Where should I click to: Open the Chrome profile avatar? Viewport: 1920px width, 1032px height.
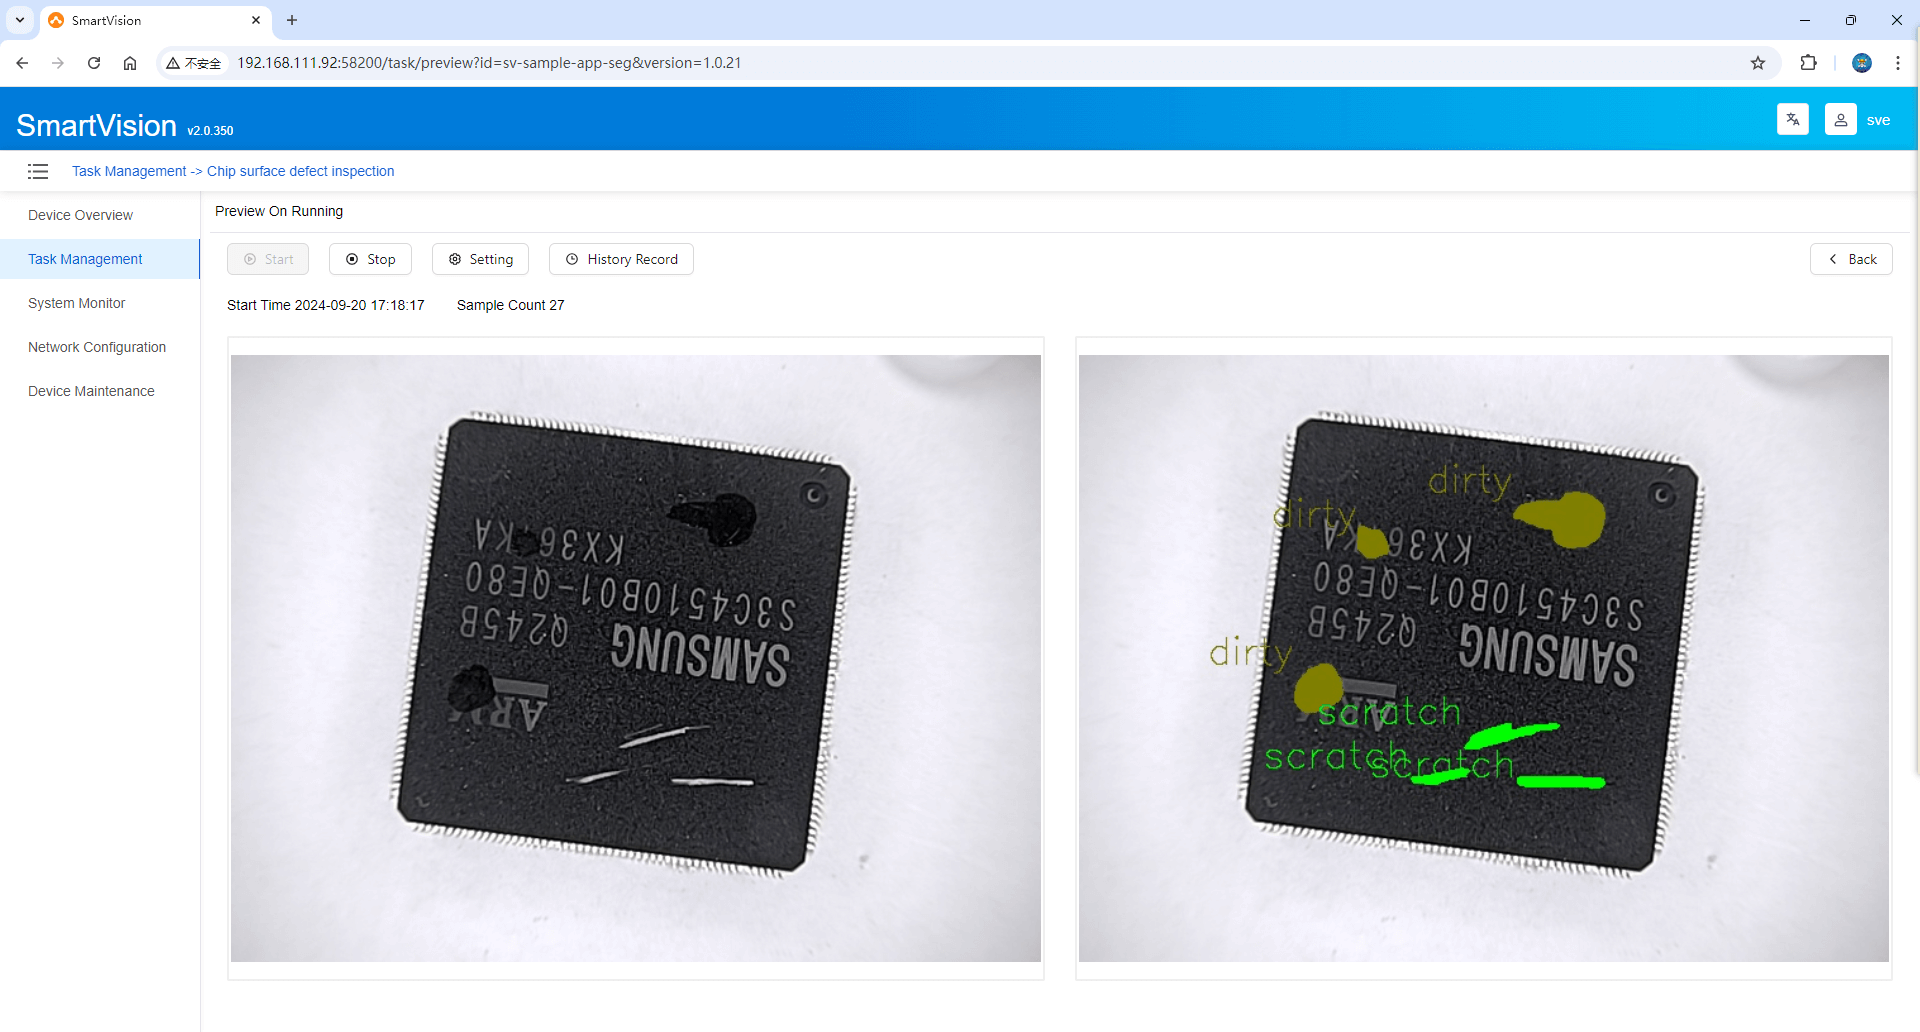click(1862, 63)
